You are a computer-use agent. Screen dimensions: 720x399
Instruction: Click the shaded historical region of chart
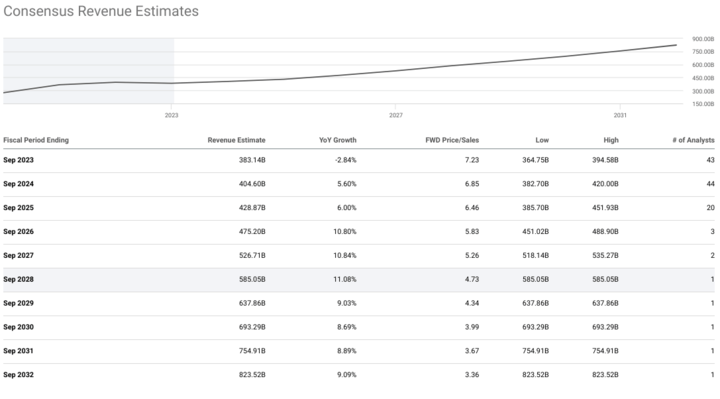(89, 71)
